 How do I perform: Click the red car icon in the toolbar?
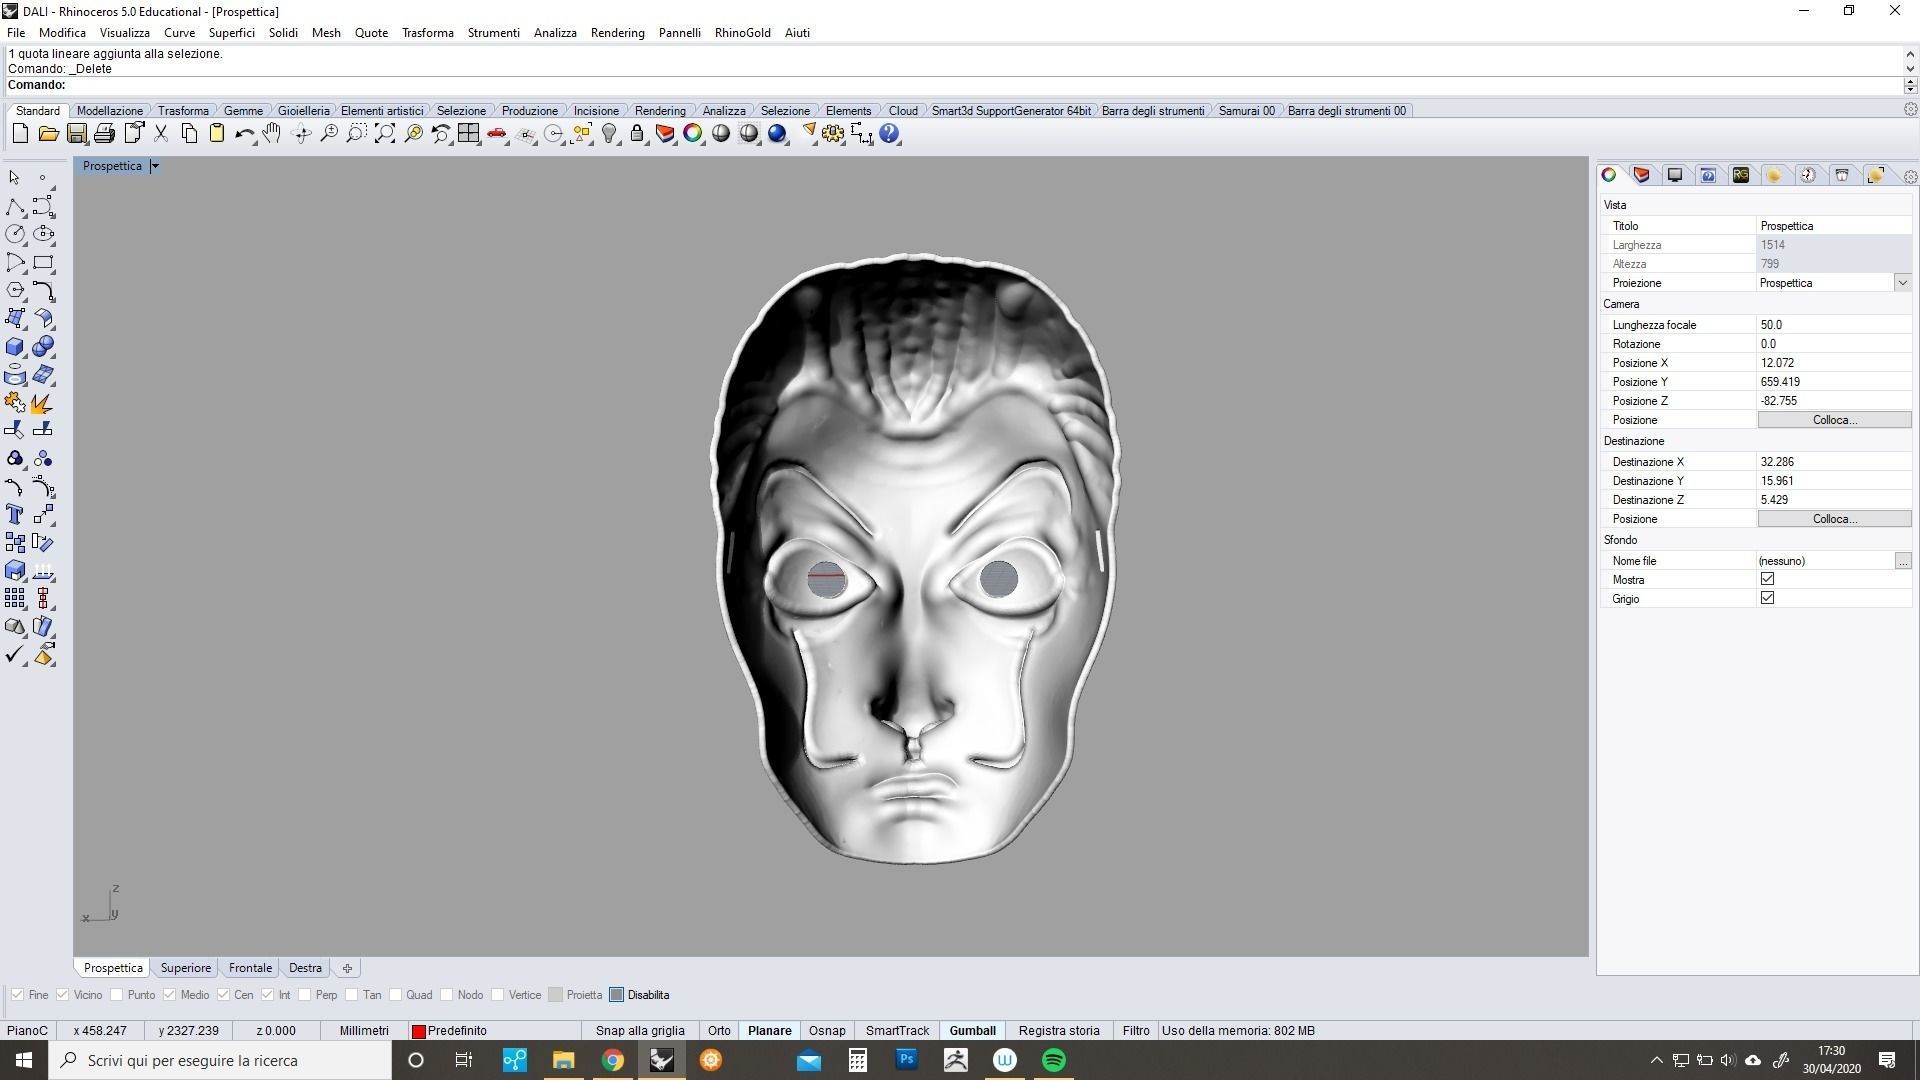point(497,134)
